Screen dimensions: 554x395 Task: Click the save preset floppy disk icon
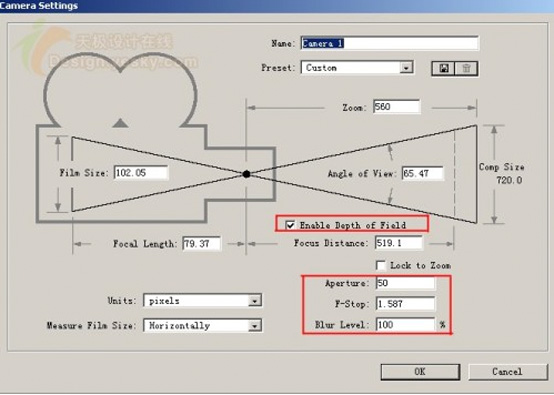(443, 68)
